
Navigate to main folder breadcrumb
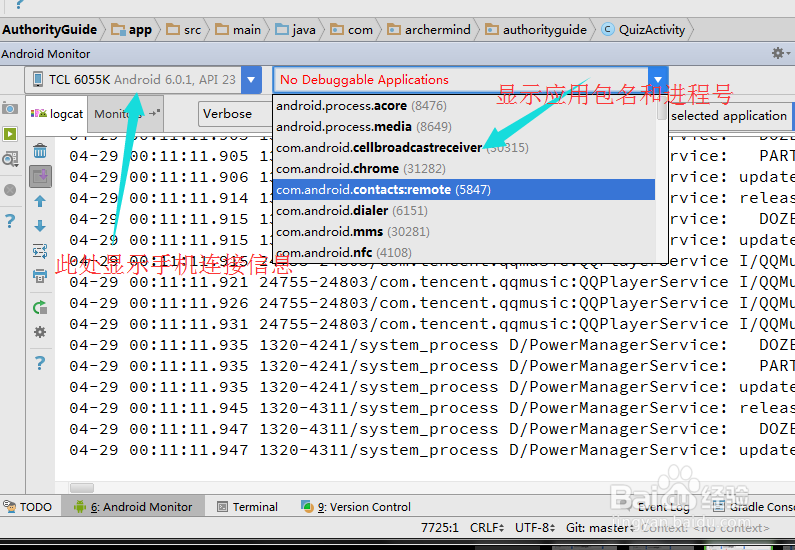238,29
